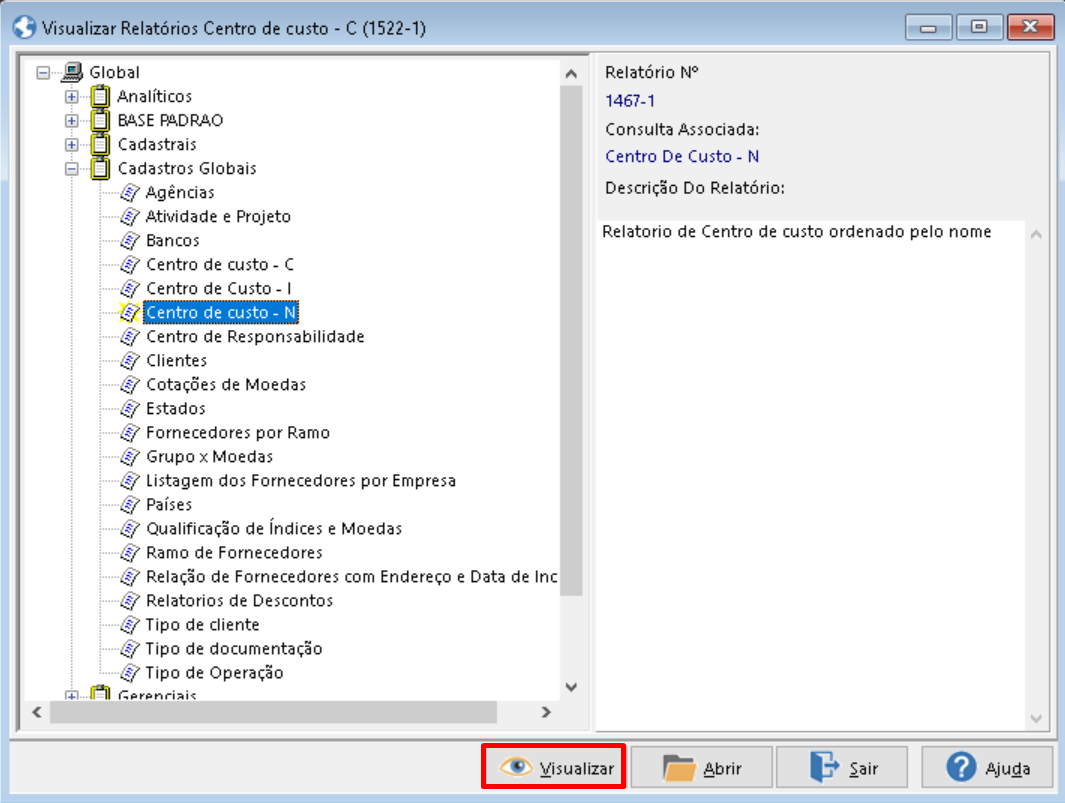Click the report icon beside Bancos
The image size is (1065, 803).
tap(130, 240)
